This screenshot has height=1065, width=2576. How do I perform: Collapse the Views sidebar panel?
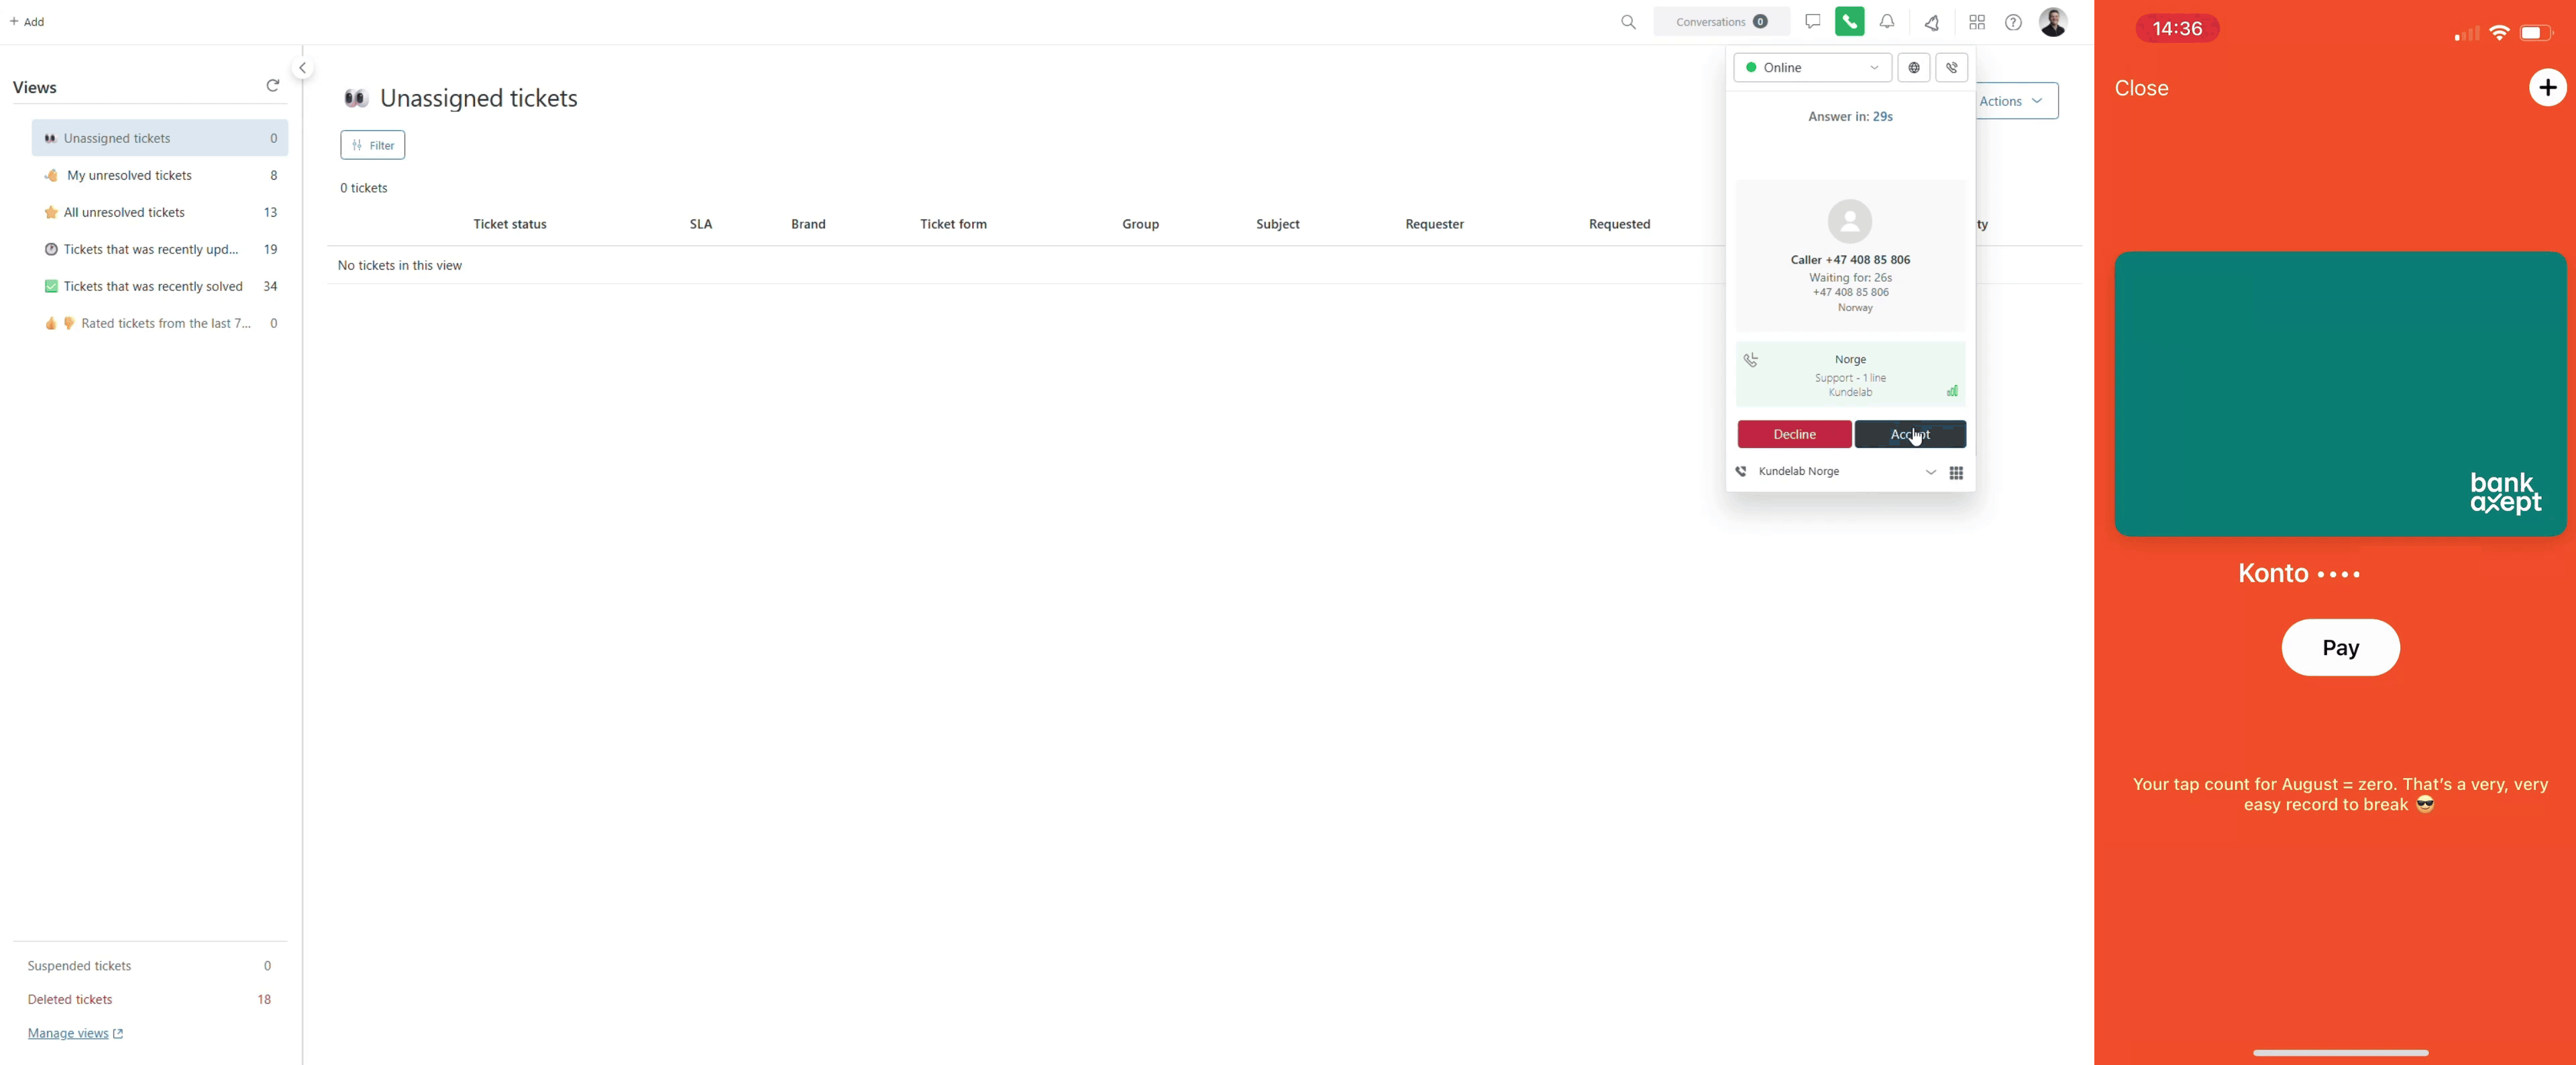[302, 68]
